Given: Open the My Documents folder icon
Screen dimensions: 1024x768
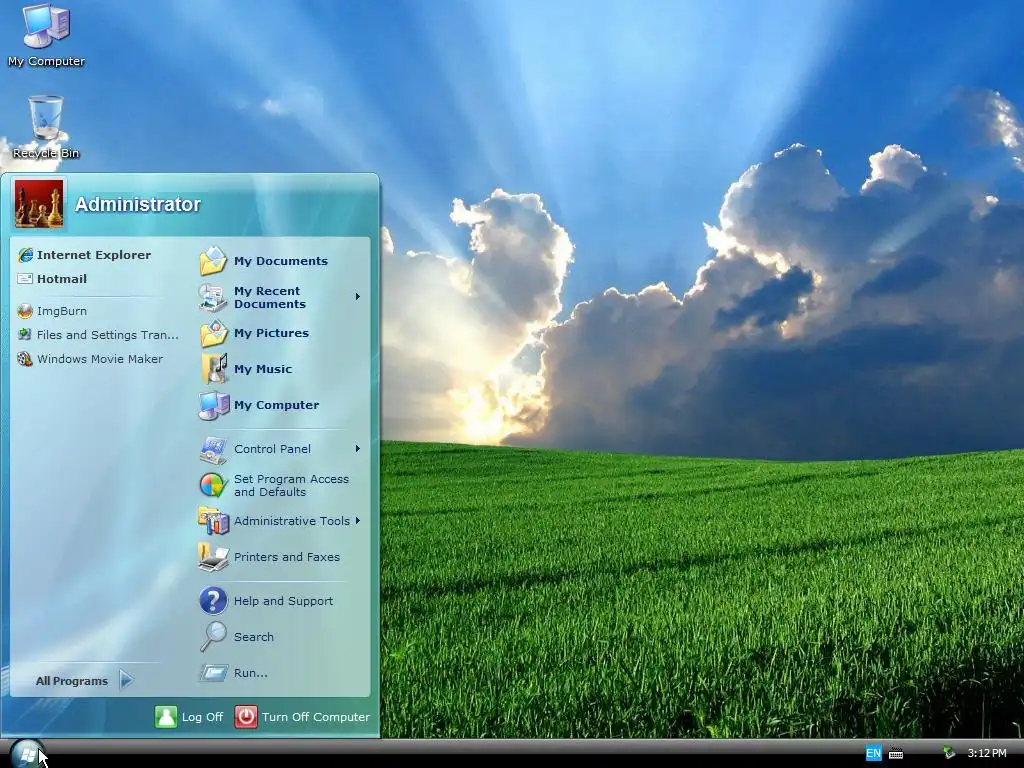Looking at the screenshot, I should coord(213,261).
